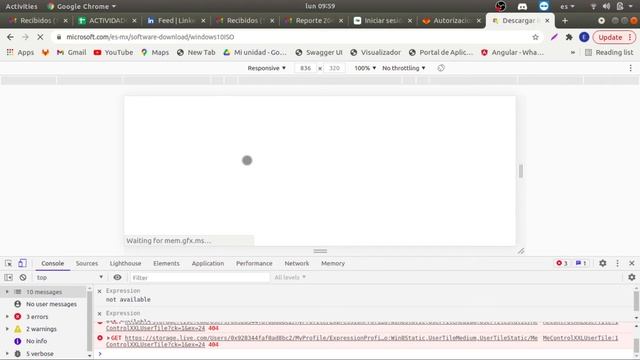Expand the 2 warnings group
The width and height of the screenshot is (640, 360).
click(x=7, y=329)
